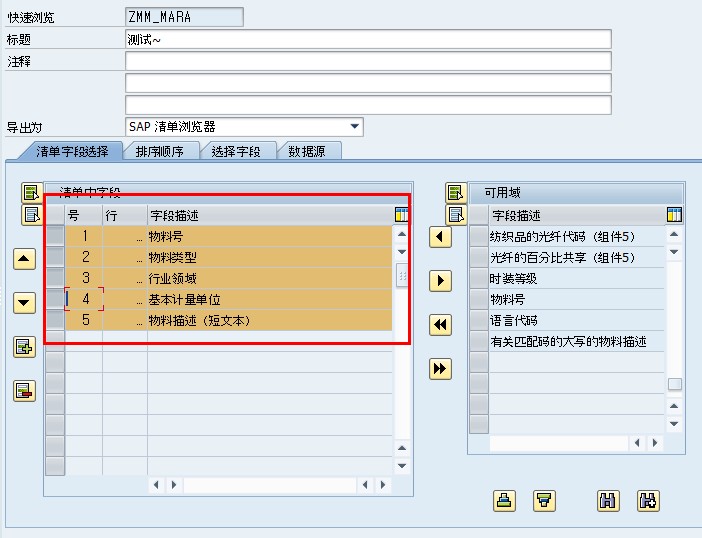Click deselect-all icon beside list fields header row
This screenshot has width=702, height=538.
pyautogui.click(x=32, y=215)
